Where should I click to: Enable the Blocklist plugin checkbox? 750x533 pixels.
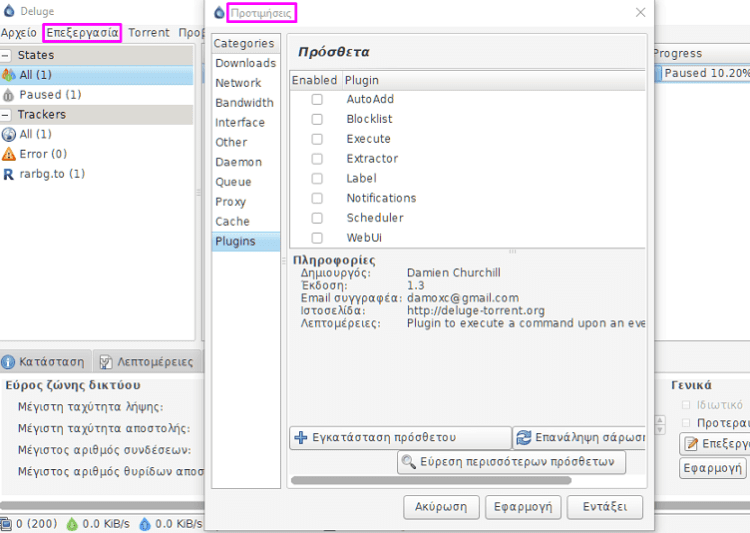[317, 119]
